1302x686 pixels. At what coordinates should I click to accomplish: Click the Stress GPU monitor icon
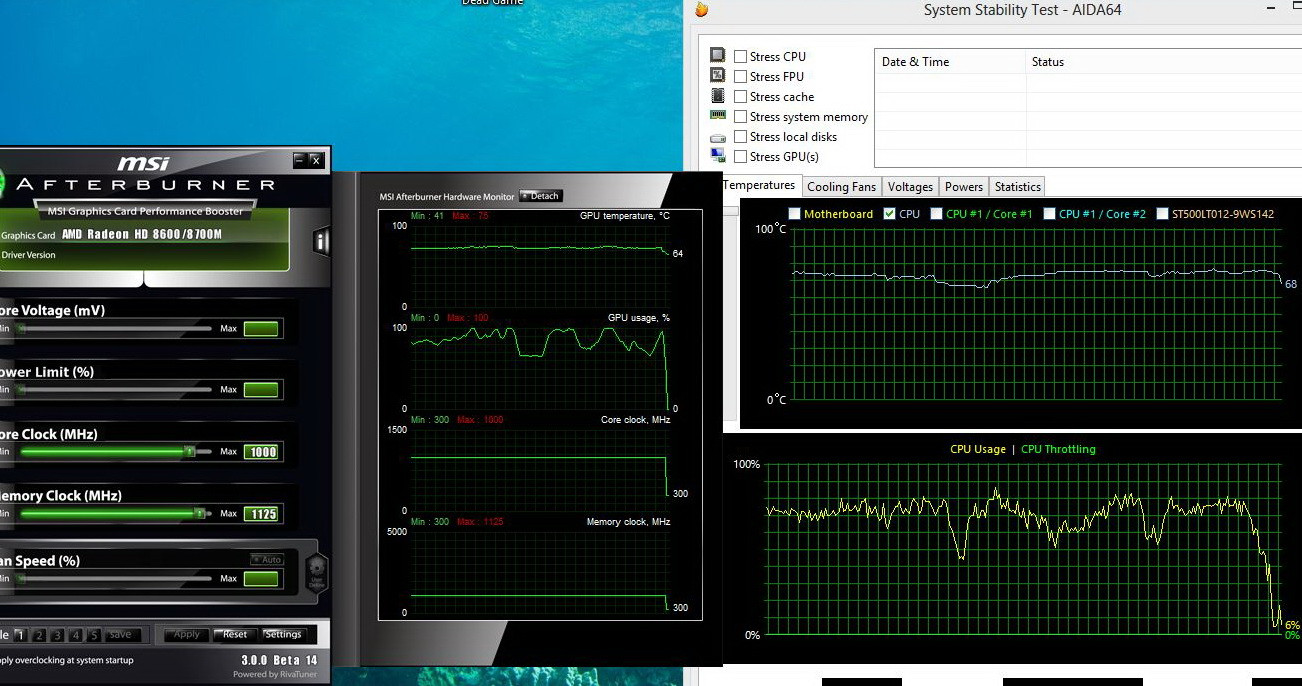click(717, 156)
